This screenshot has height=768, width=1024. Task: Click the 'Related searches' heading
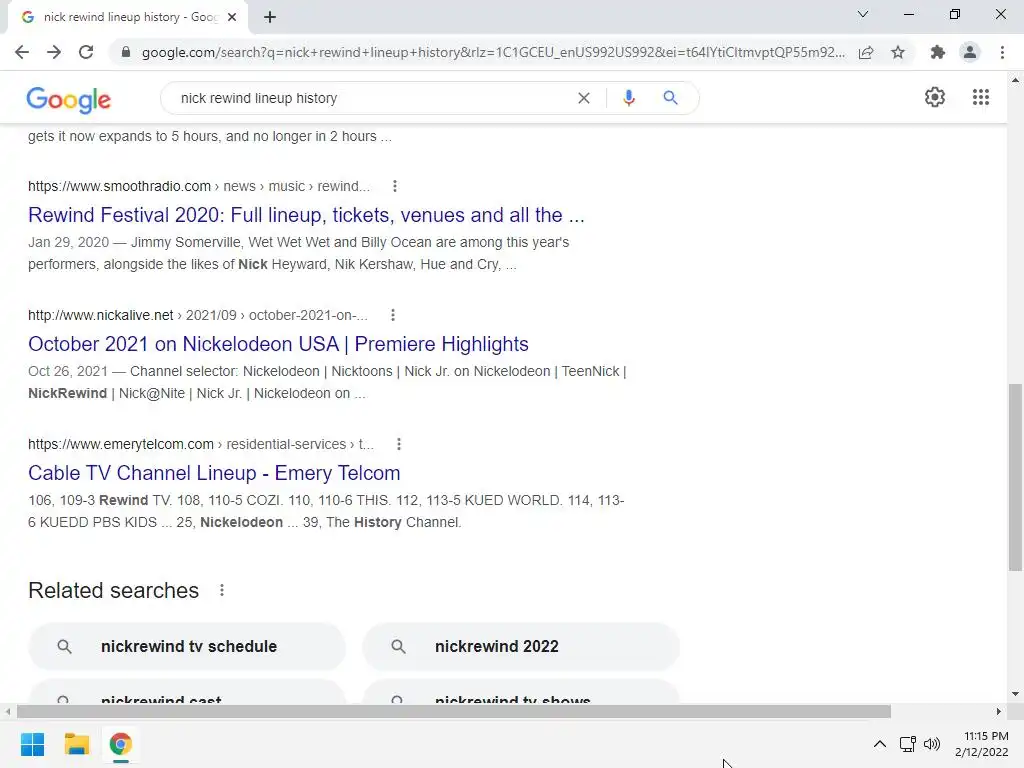(114, 590)
